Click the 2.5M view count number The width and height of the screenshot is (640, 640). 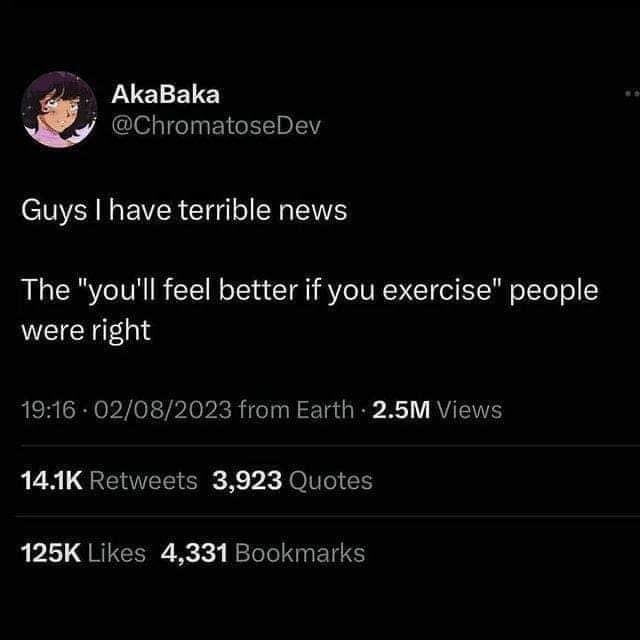(x=401, y=410)
